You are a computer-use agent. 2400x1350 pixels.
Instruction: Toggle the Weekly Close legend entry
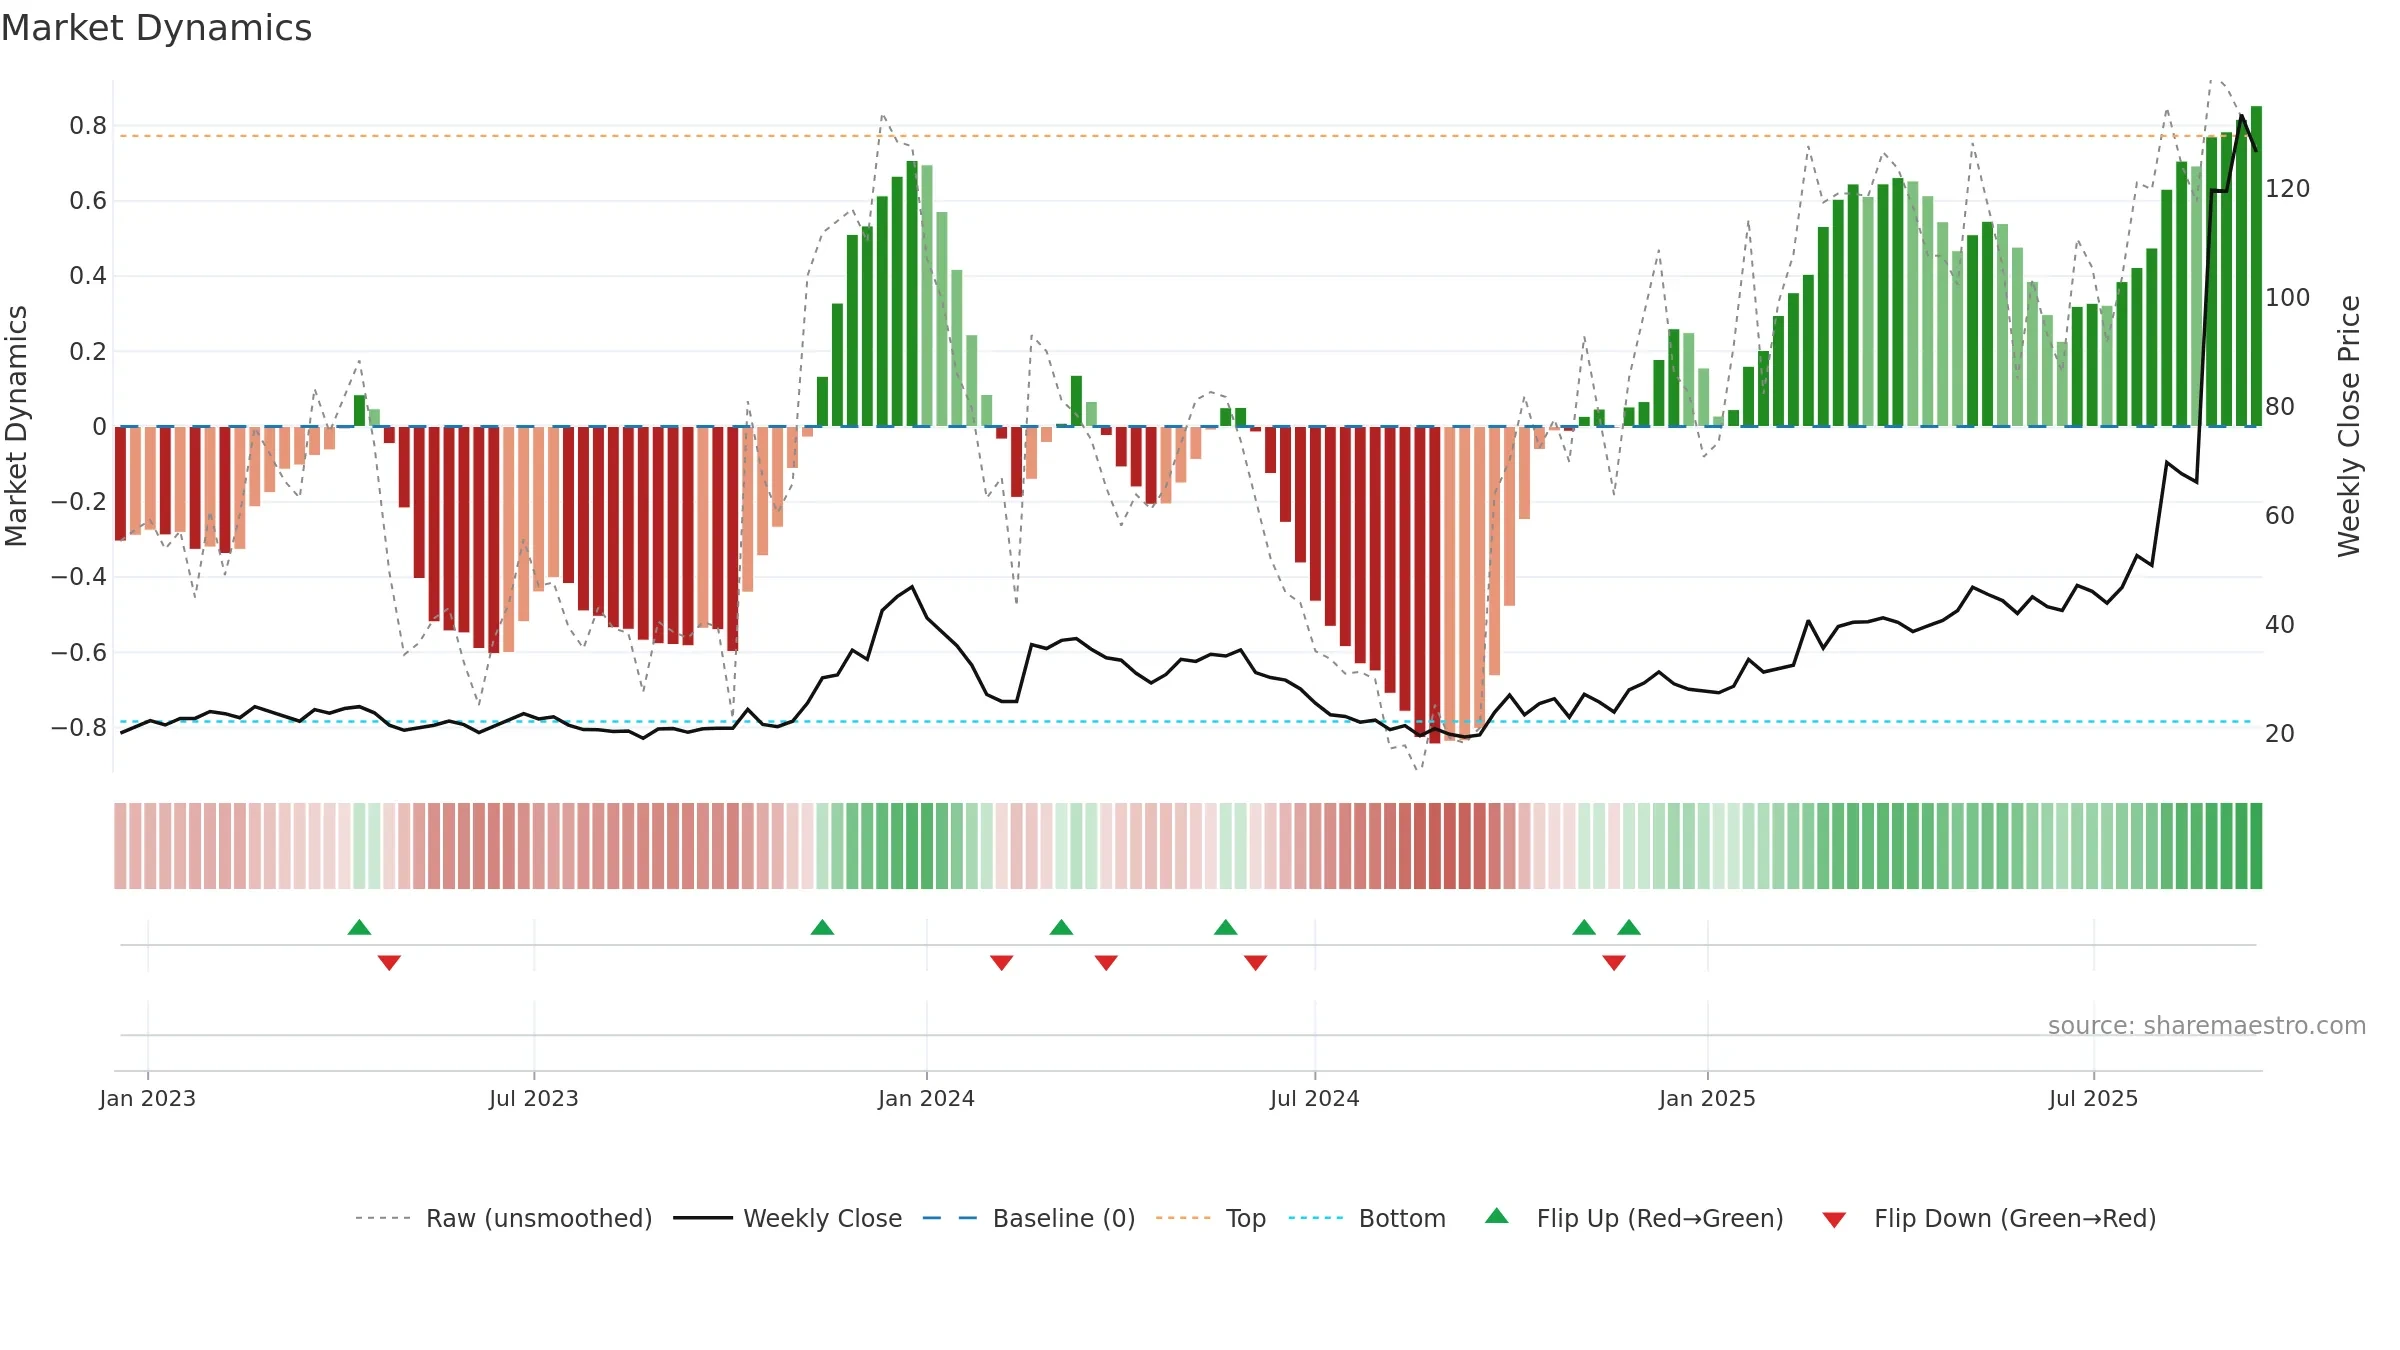coord(787,1218)
